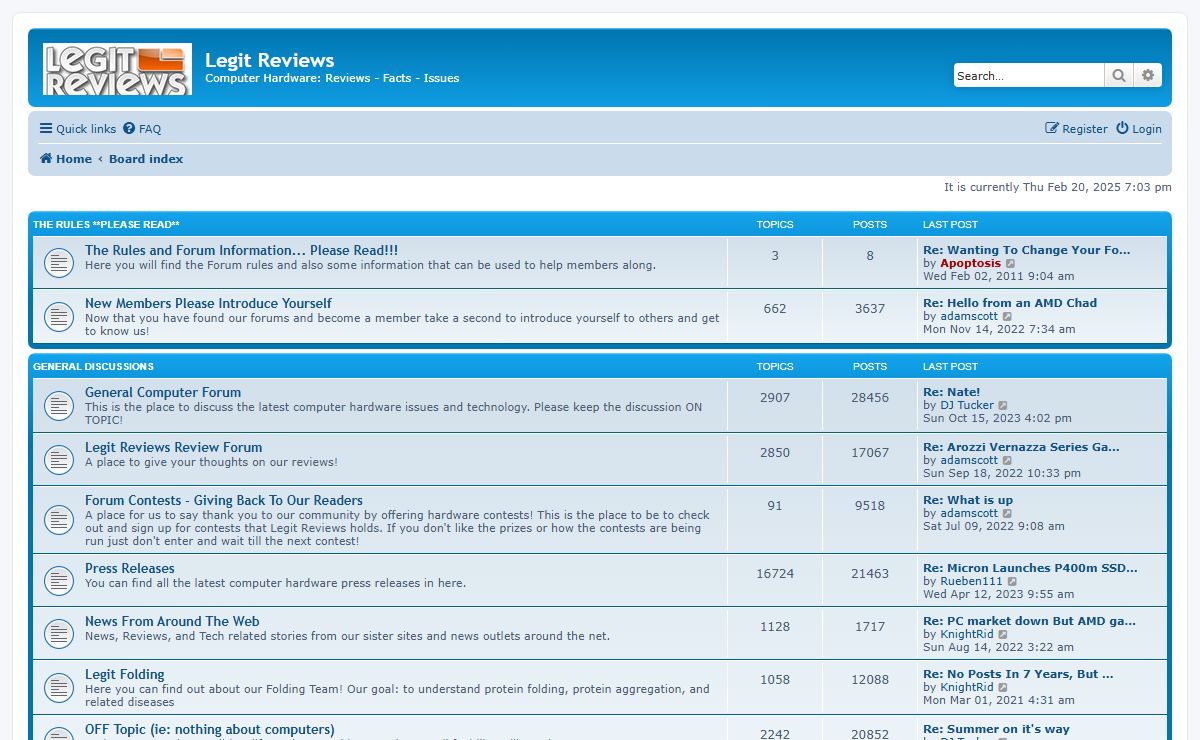This screenshot has height=740, width=1200.
Task: Open the Quick links menu
Action: (78, 129)
